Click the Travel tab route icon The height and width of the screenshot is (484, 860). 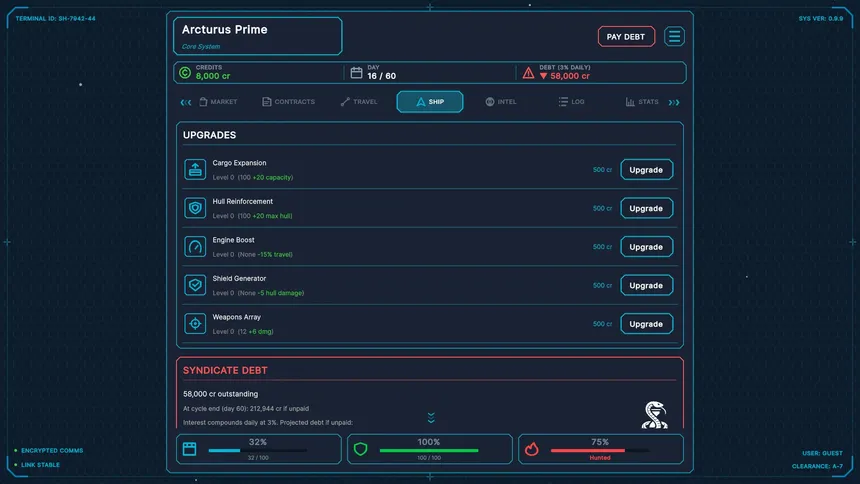pyautogui.click(x=345, y=102)
